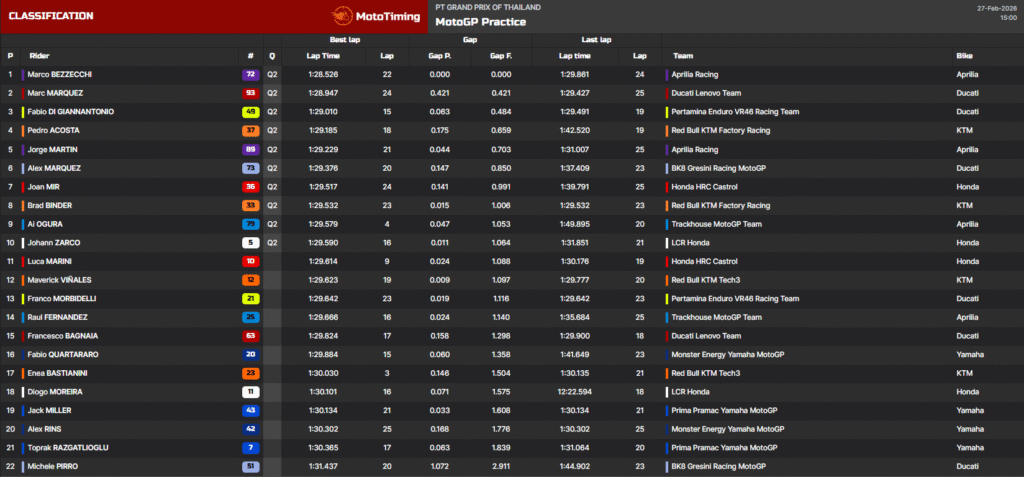
Task: Click Francesco Bagnaia's number 63 badge
Action: [x=250, y=336]
